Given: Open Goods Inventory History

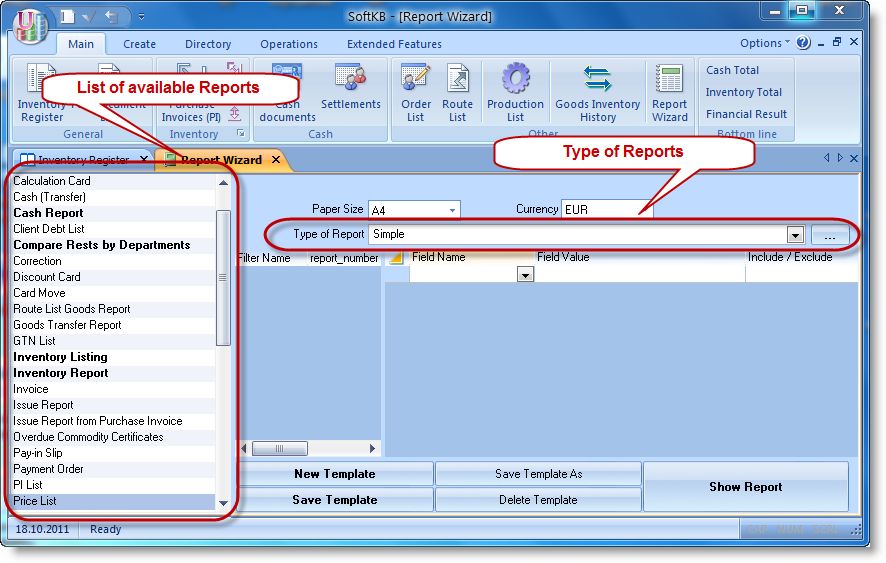Looking at the screenshot, I should pos(597,93).
